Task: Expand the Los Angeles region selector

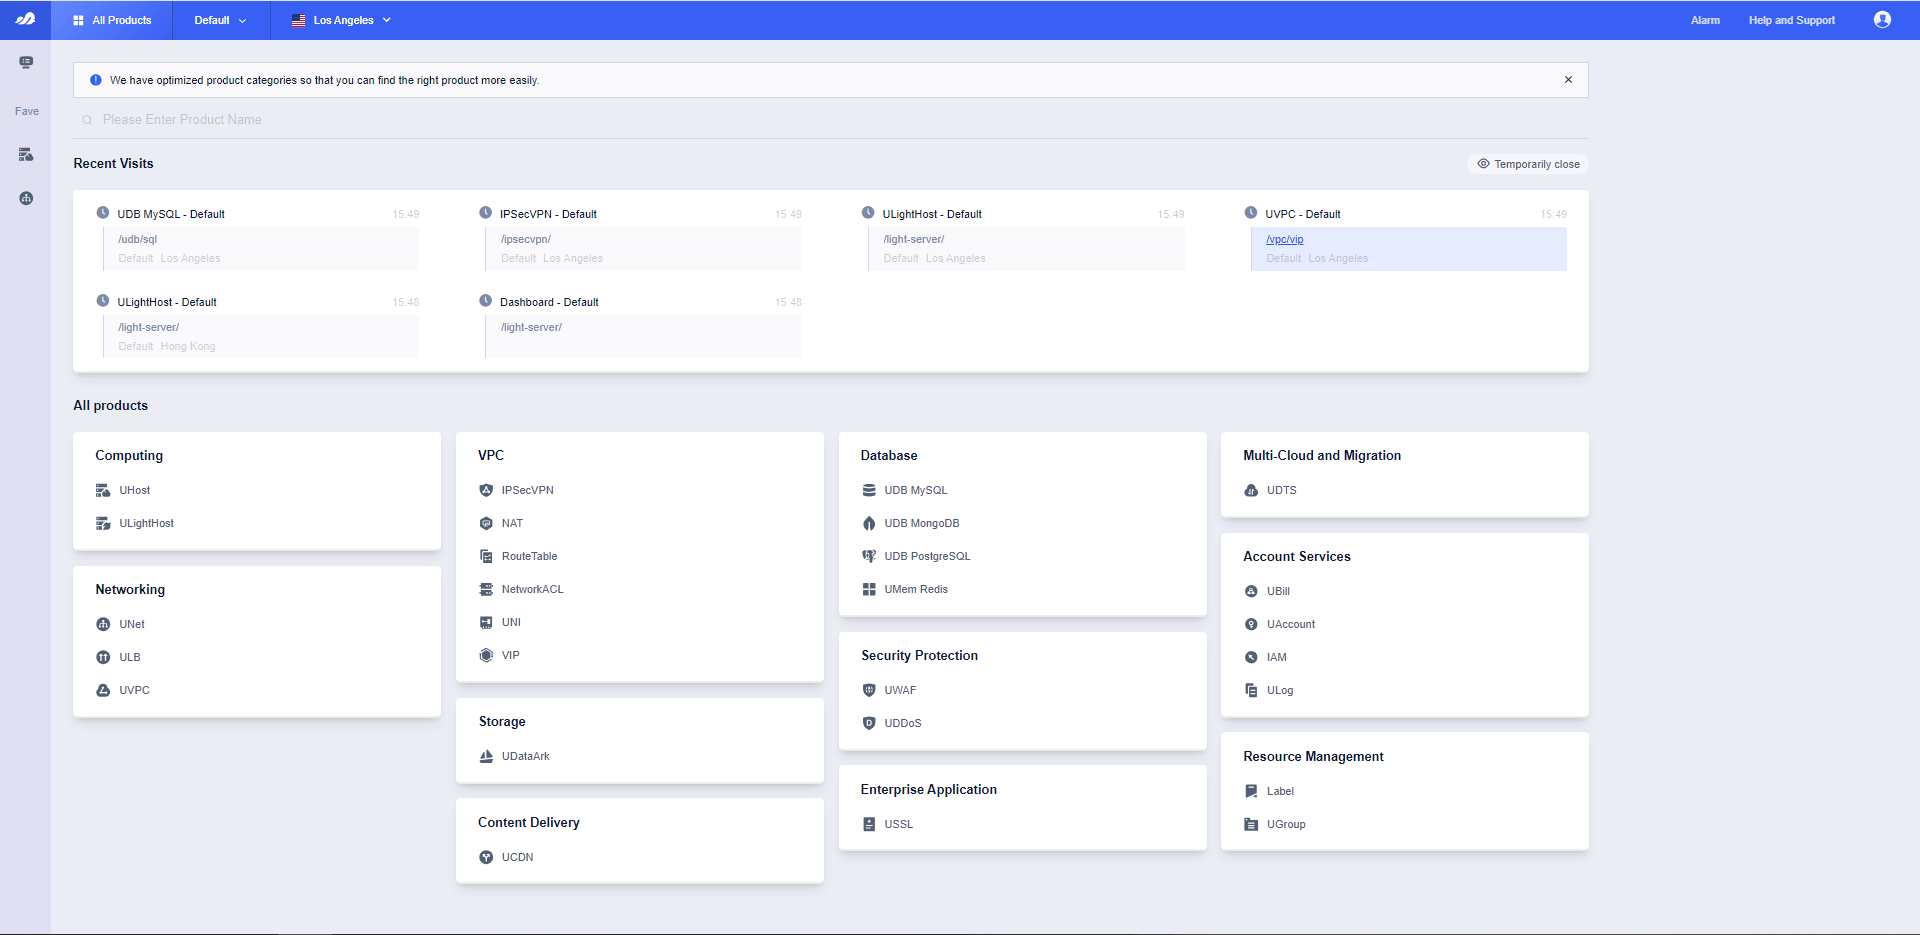Action: pos(340,19)
